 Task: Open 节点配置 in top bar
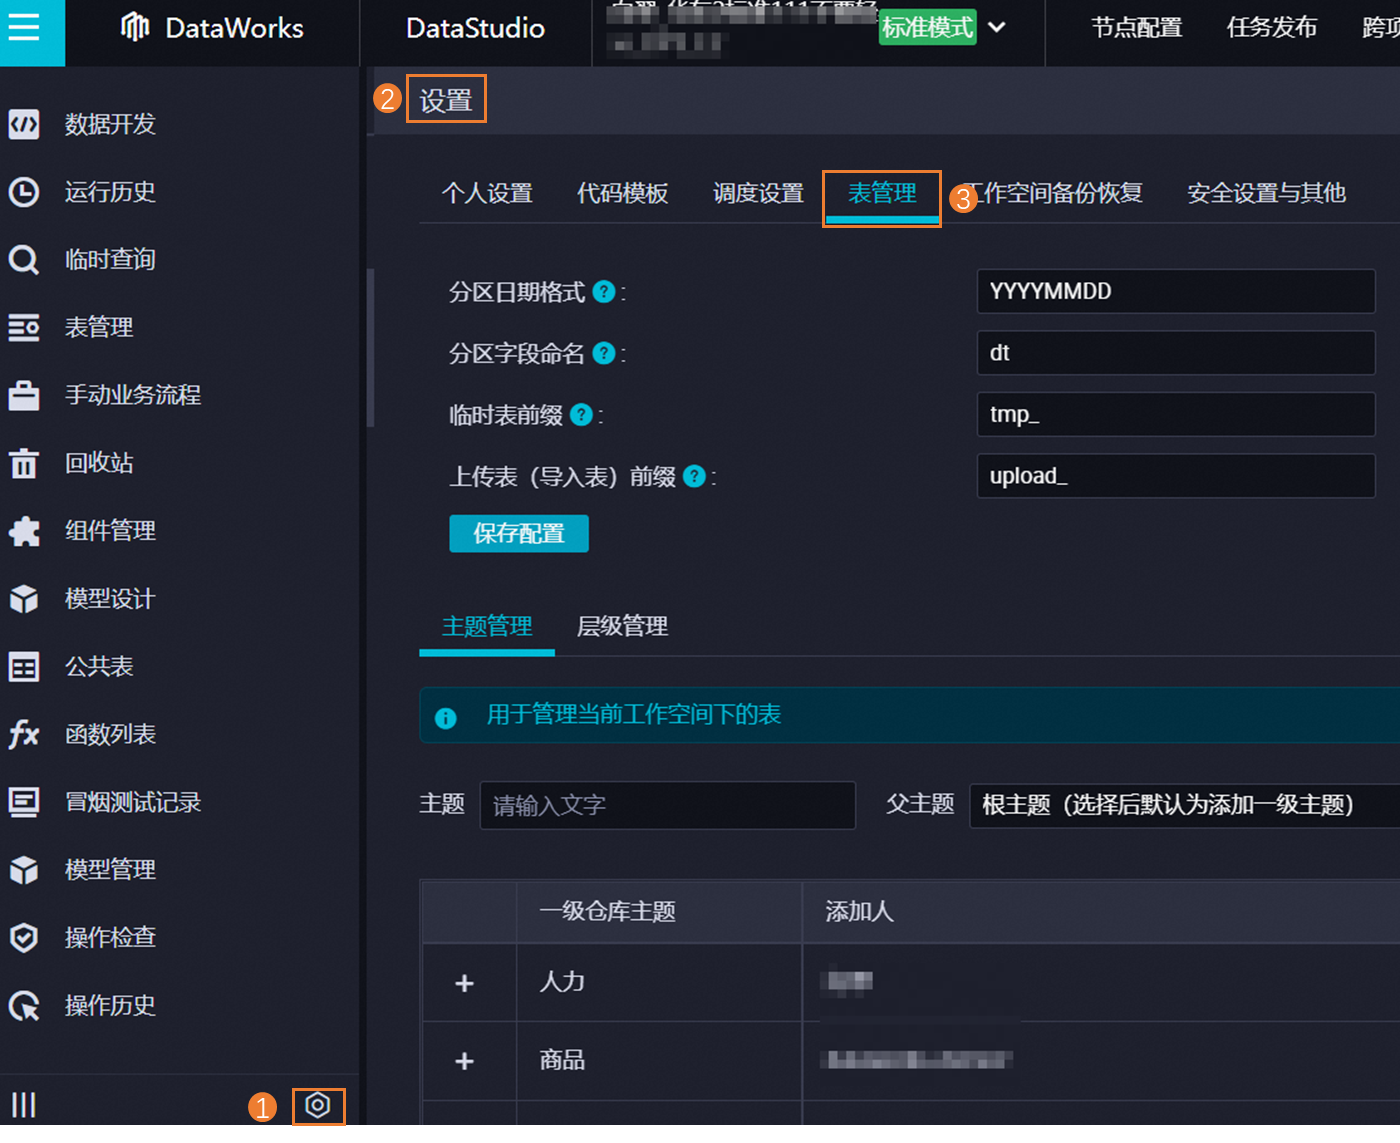tap(1137, 27)
